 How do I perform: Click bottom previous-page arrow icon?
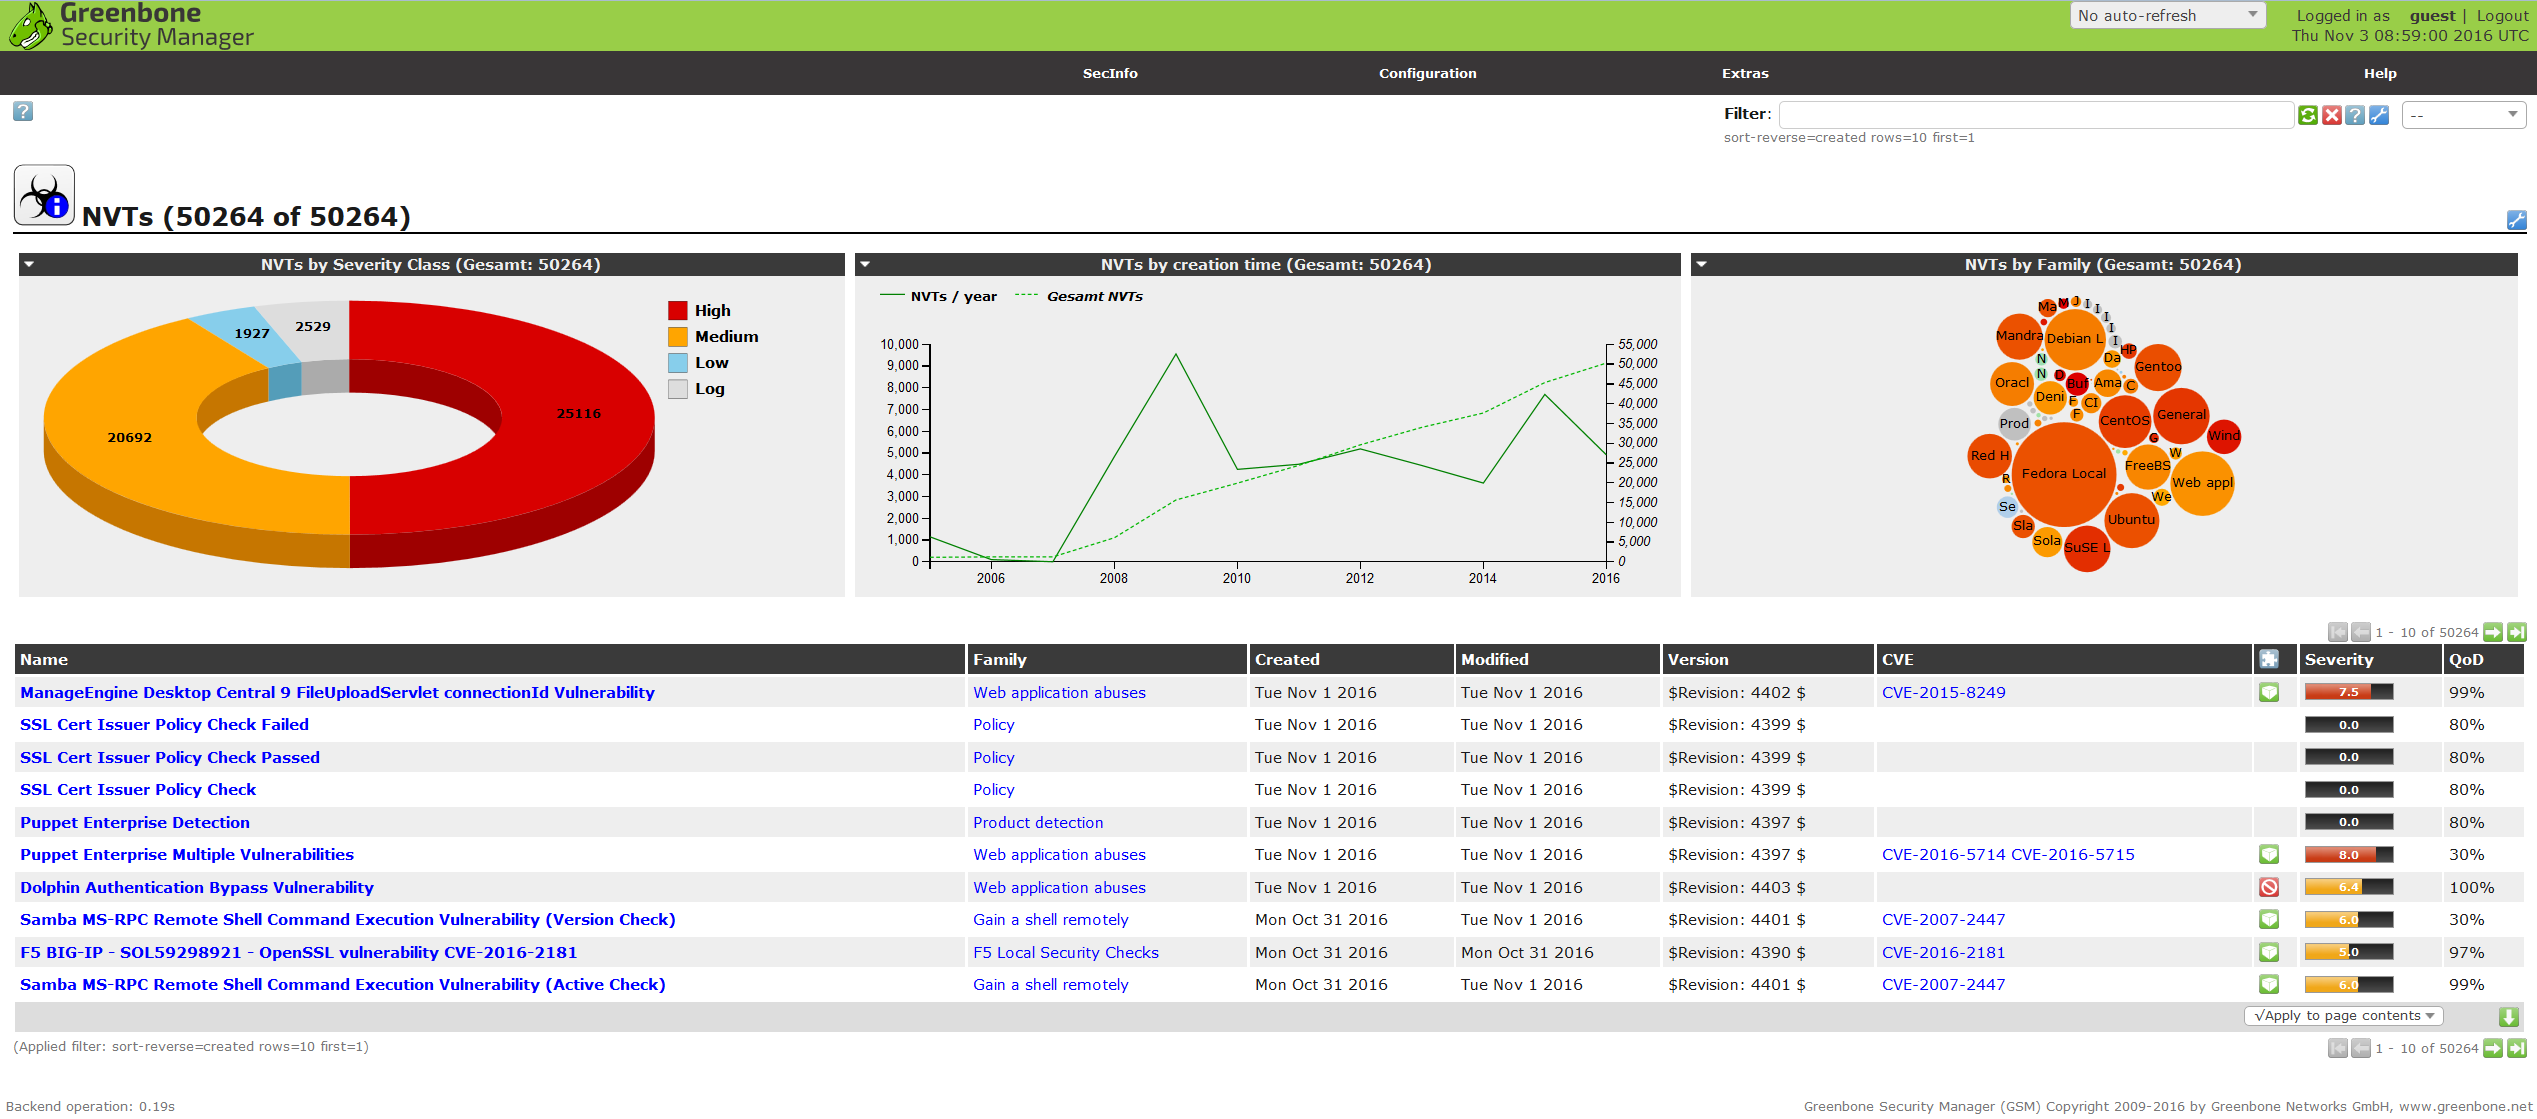click(2361, 1048)
